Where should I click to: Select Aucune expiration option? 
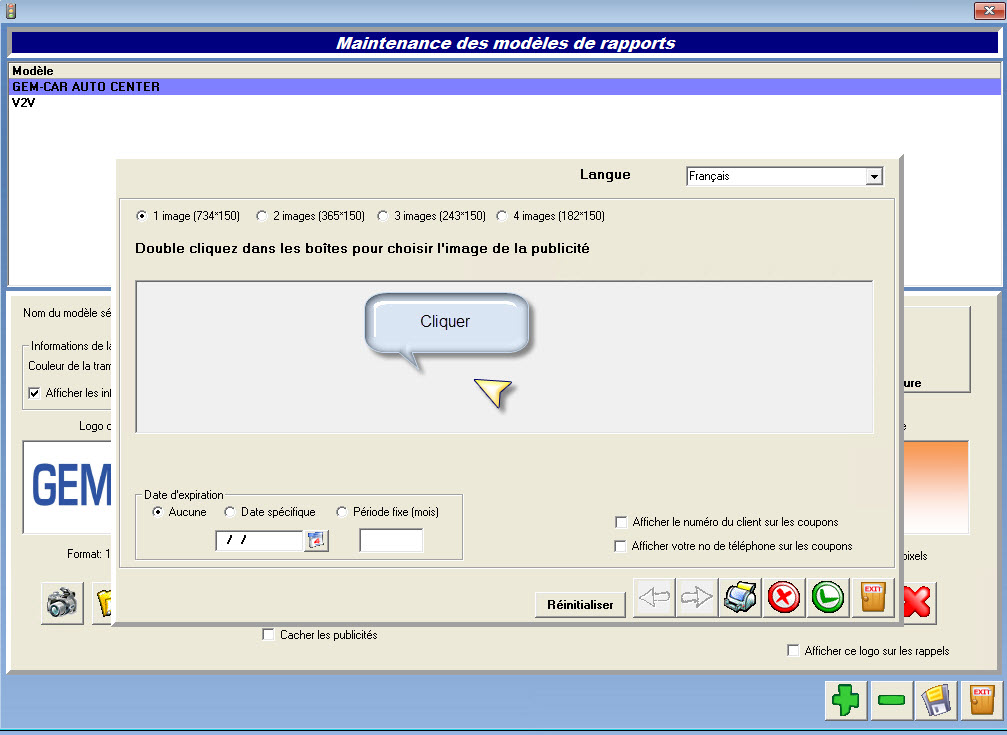pos(179,512)
